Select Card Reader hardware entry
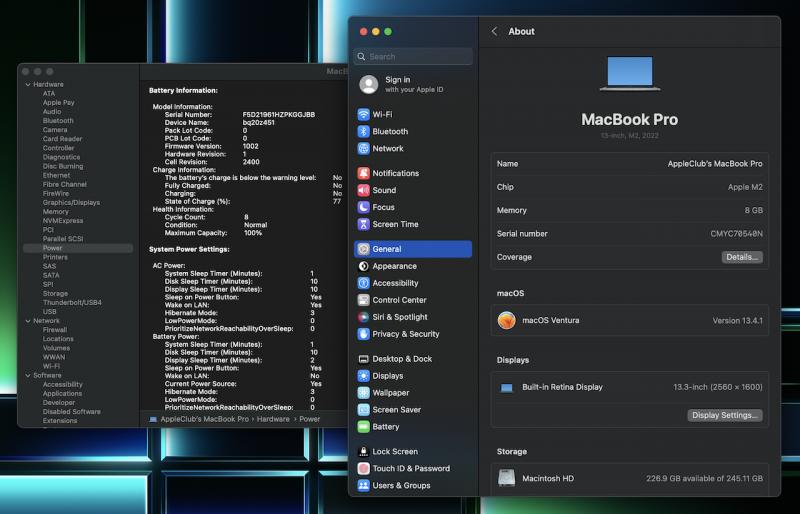The width and height of the screenshot is (800, 514). [x=62, y=139]
